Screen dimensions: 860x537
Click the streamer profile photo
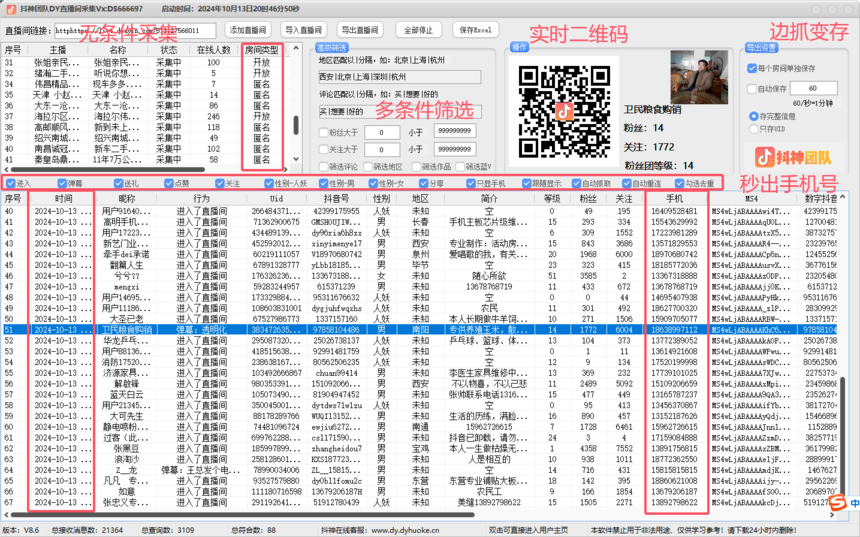(x=699, y=77)
